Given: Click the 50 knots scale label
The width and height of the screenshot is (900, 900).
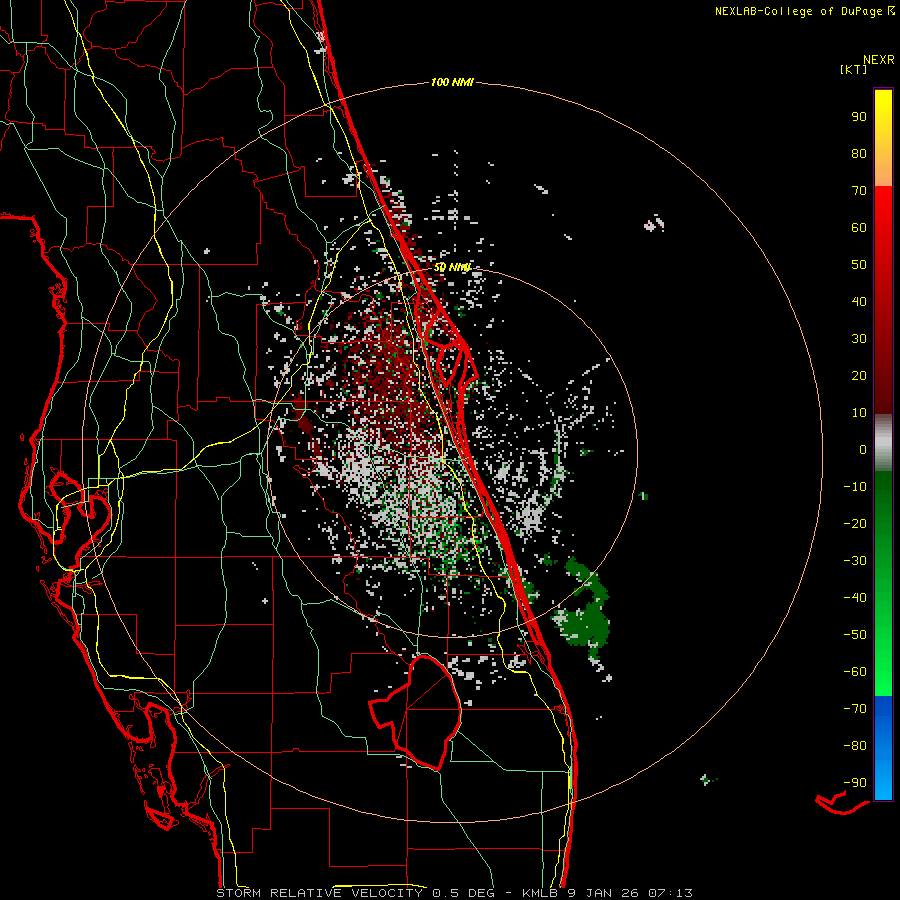Looking at the screenshot, I should coord(859,265).
